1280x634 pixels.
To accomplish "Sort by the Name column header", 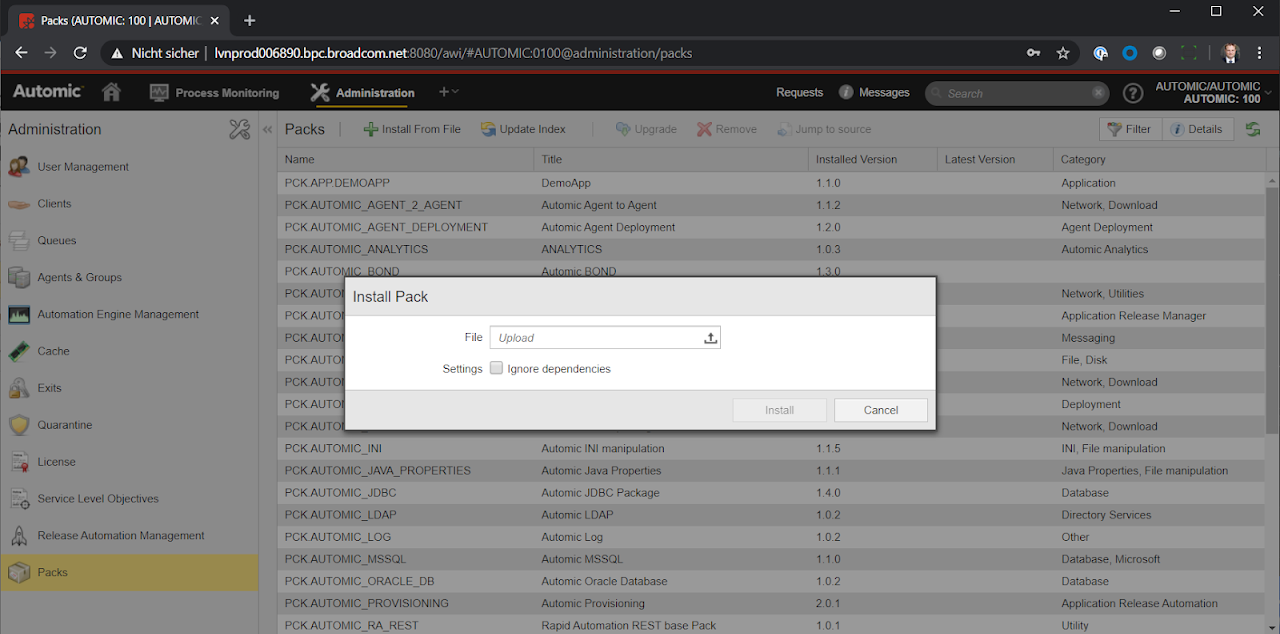I will point(406,159).
